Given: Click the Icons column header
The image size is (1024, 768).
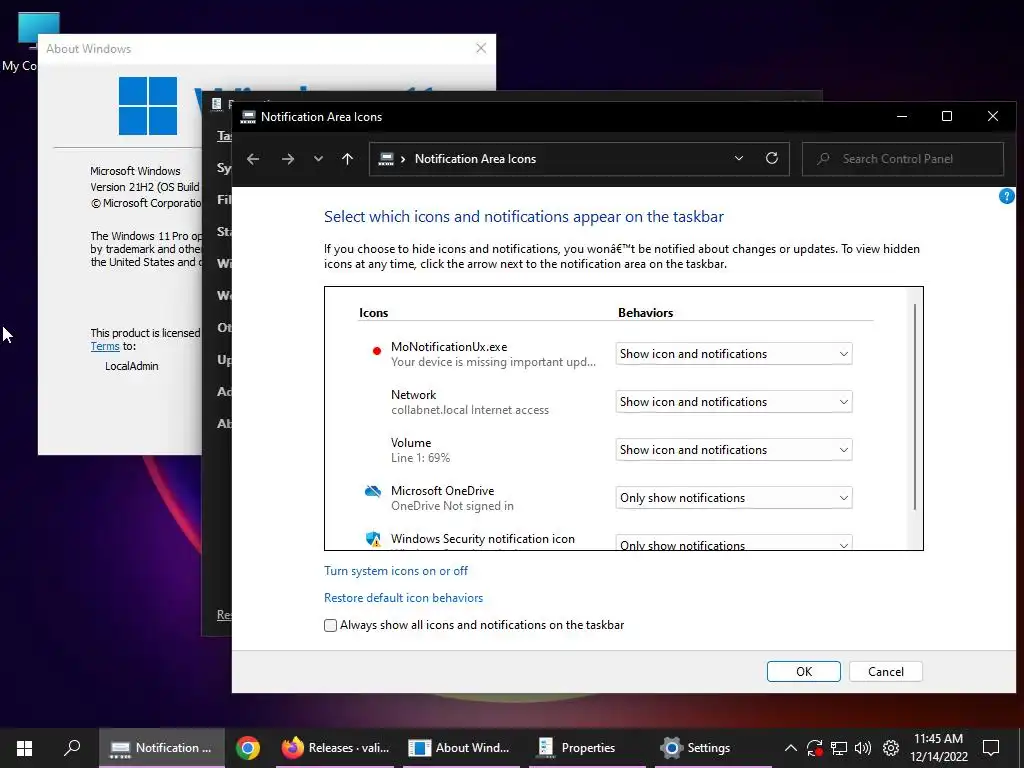Looking at the screenshot, I should point(374,313).
